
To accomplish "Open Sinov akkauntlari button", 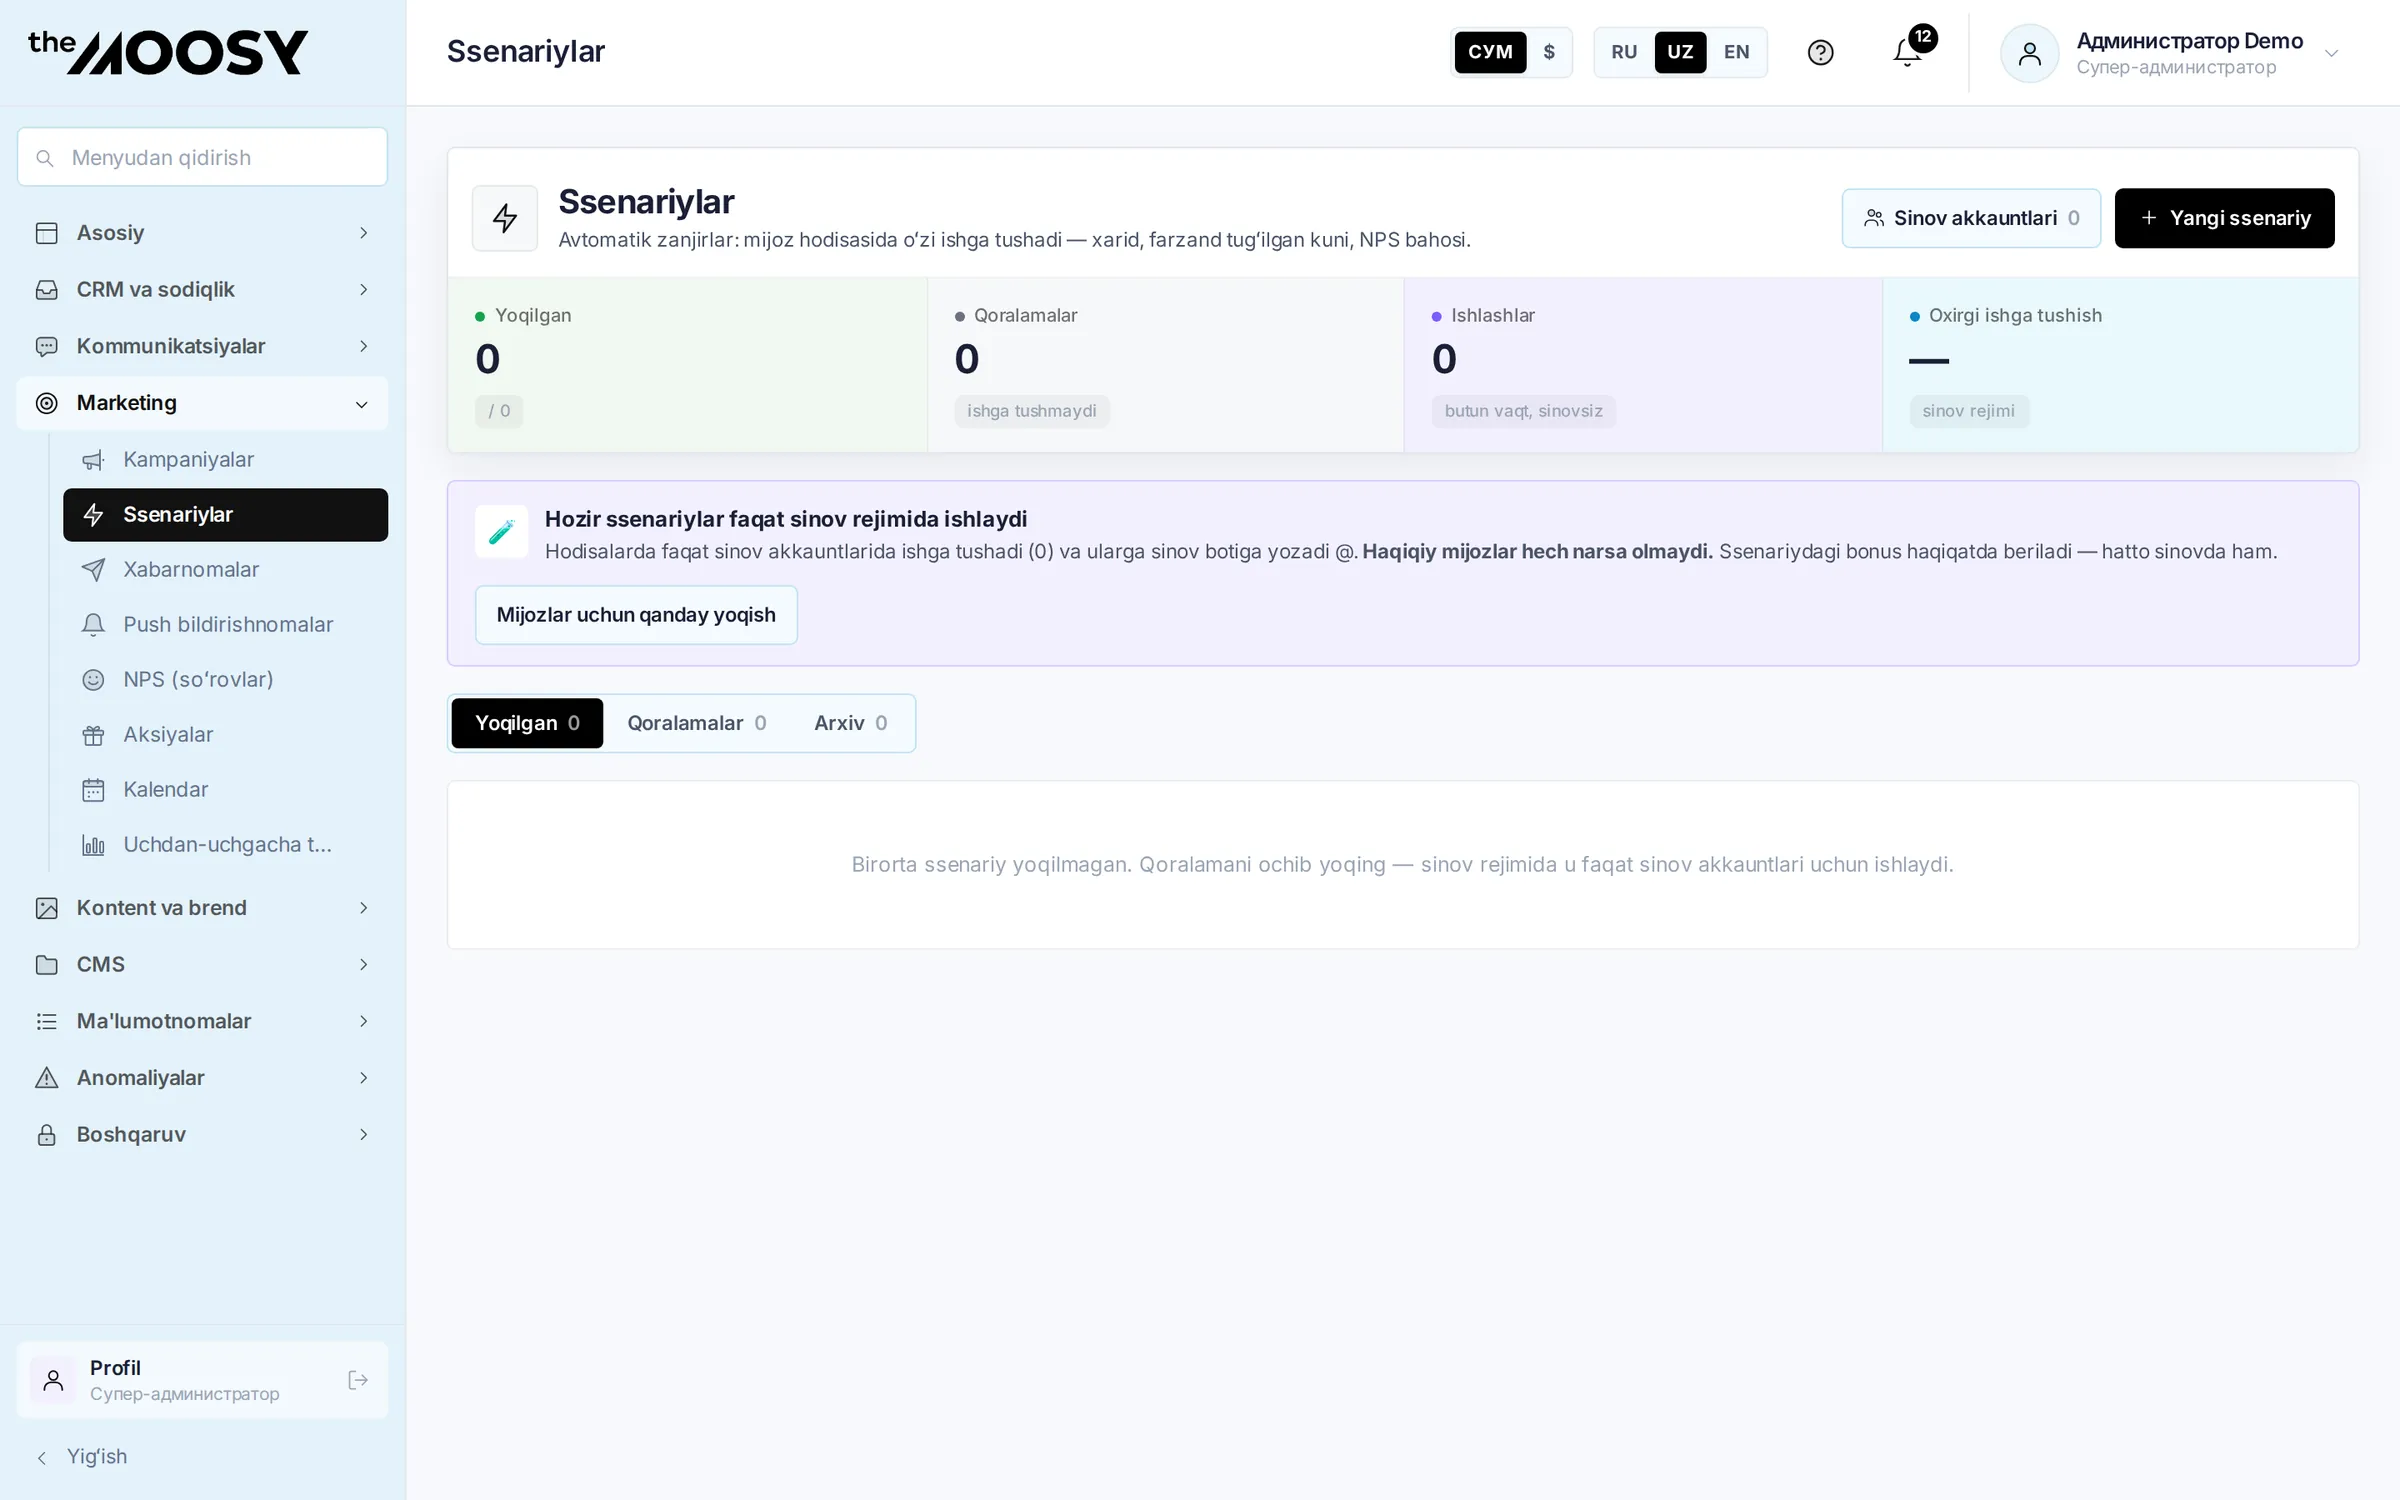I will [1971, 218].
